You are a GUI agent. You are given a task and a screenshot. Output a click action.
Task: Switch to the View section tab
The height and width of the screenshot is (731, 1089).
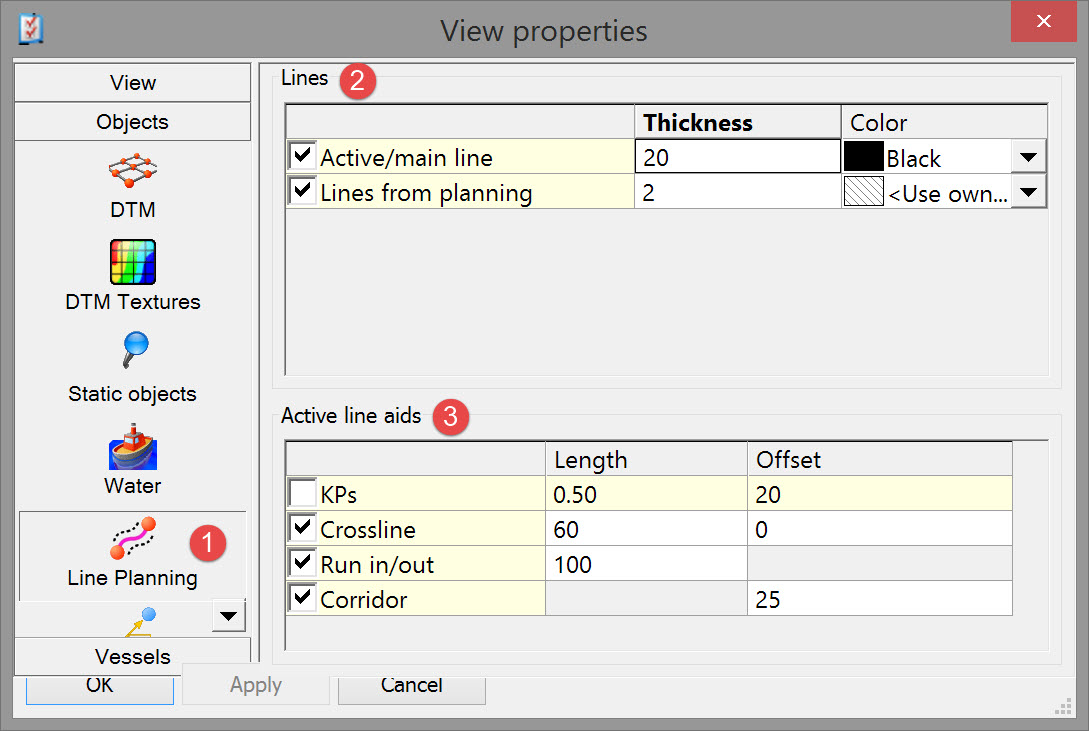coord(132,83)
